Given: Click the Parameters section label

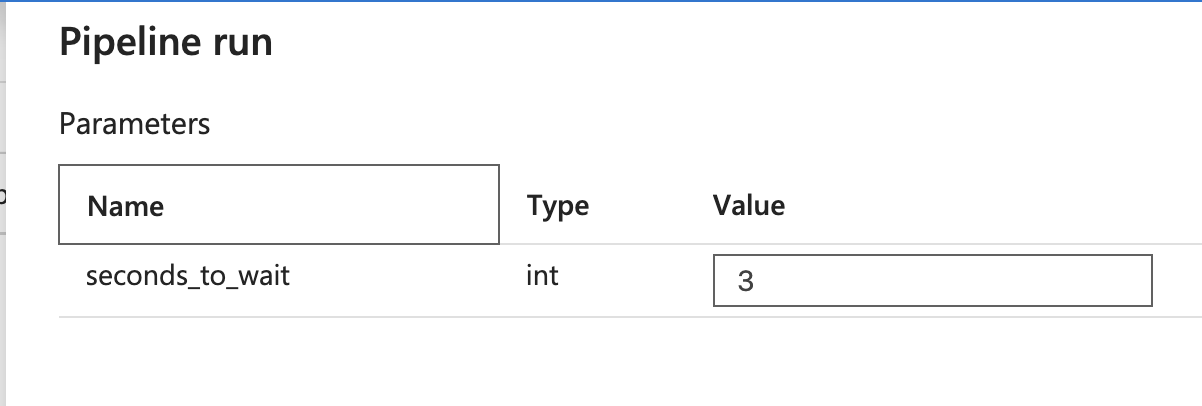Looking at the screenshot, I should 135,124.
